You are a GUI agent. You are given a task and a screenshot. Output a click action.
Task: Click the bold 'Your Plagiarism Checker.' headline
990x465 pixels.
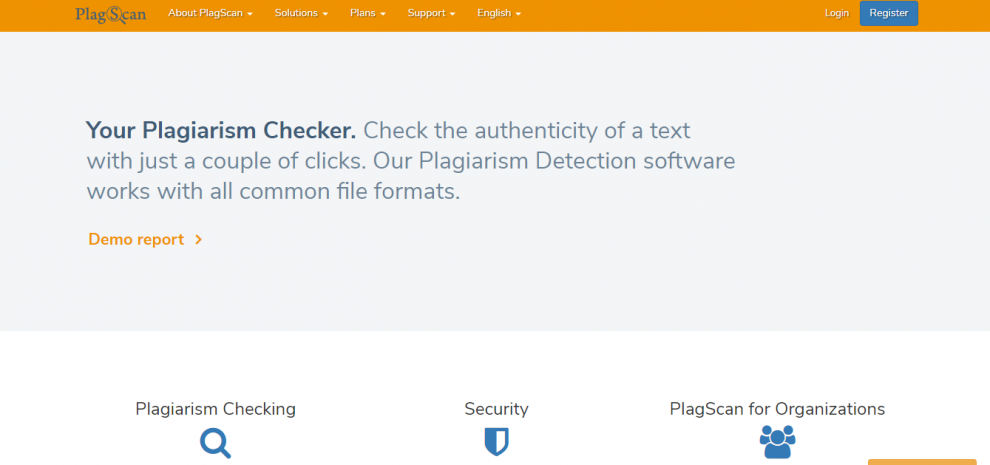pos(221,130)
